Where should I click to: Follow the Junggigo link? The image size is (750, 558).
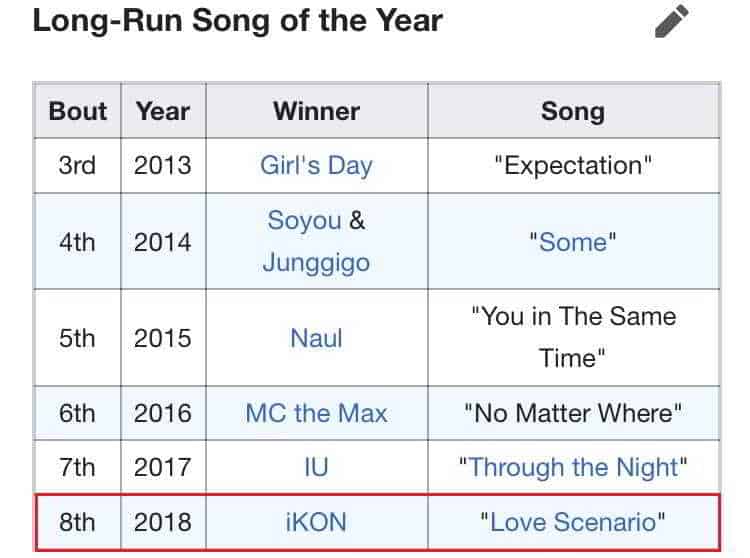(316, 263)
